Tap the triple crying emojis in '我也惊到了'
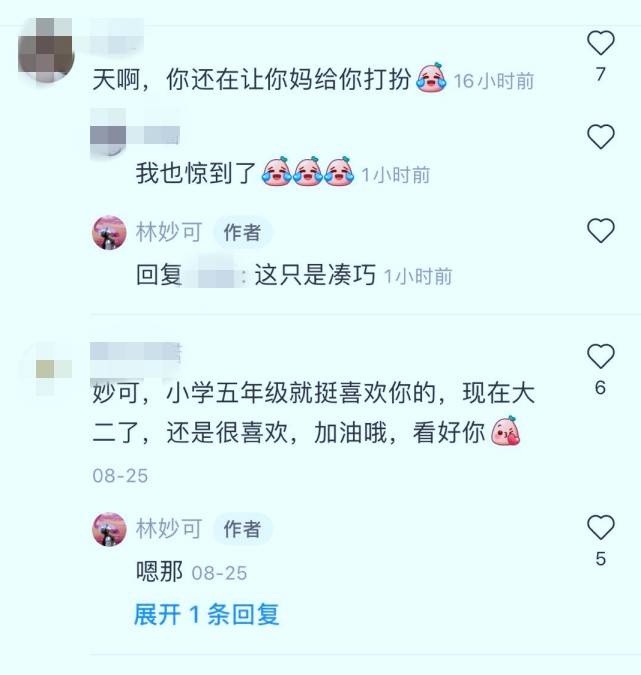The image size is (641, 675). coord(308,171)
